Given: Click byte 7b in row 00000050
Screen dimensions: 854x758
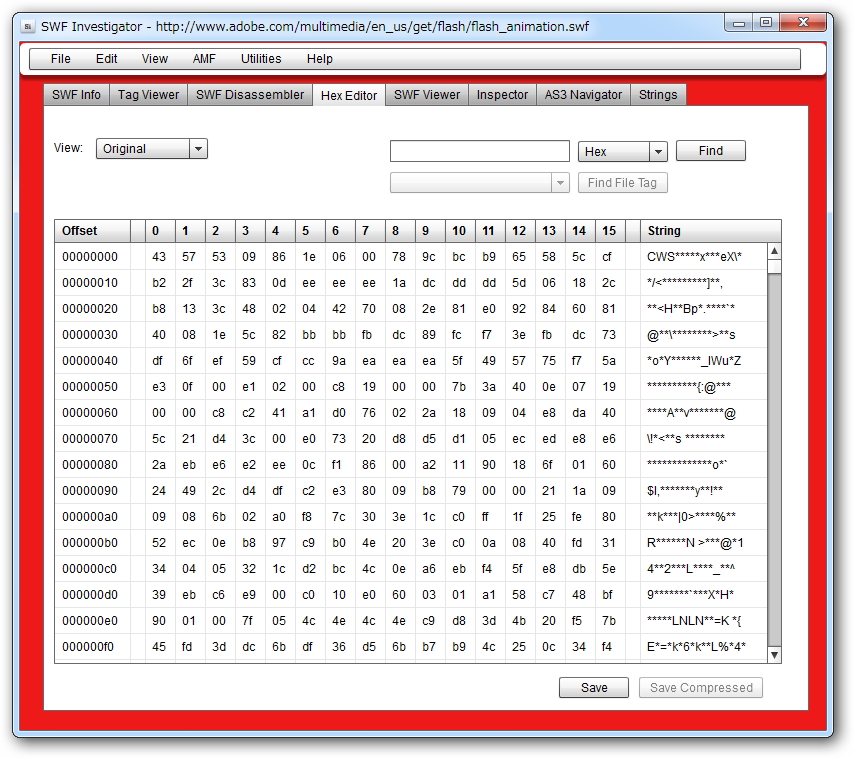Looking at the screenshot, I should click(459, 387).
